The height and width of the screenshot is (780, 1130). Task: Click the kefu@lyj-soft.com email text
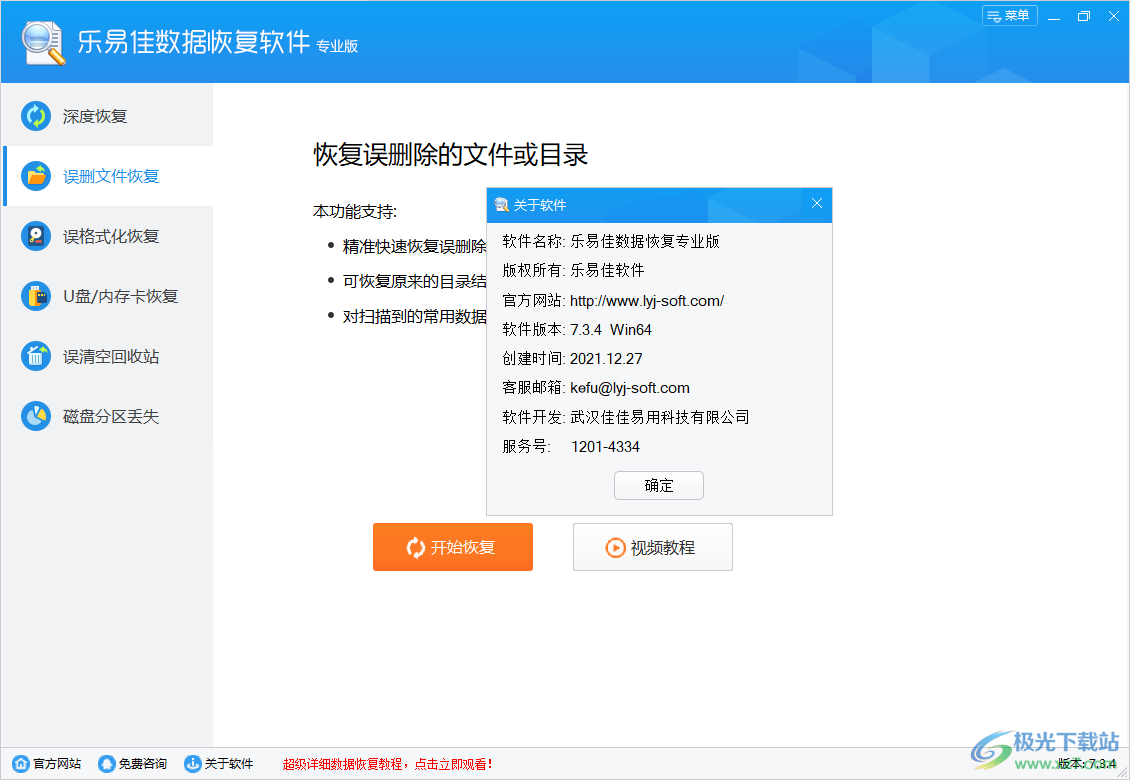coord(630,388)
